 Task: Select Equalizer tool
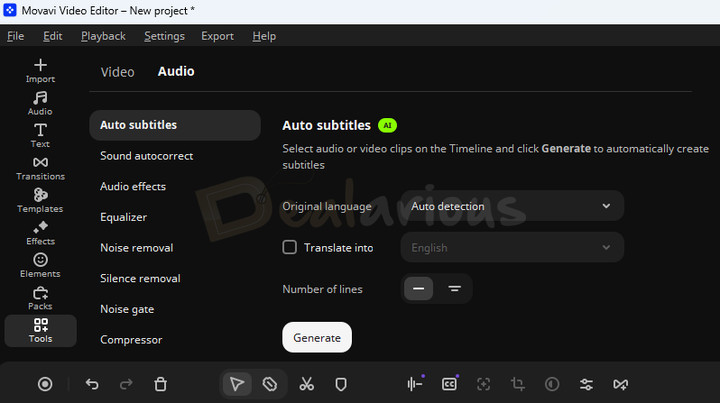point(124,217)
